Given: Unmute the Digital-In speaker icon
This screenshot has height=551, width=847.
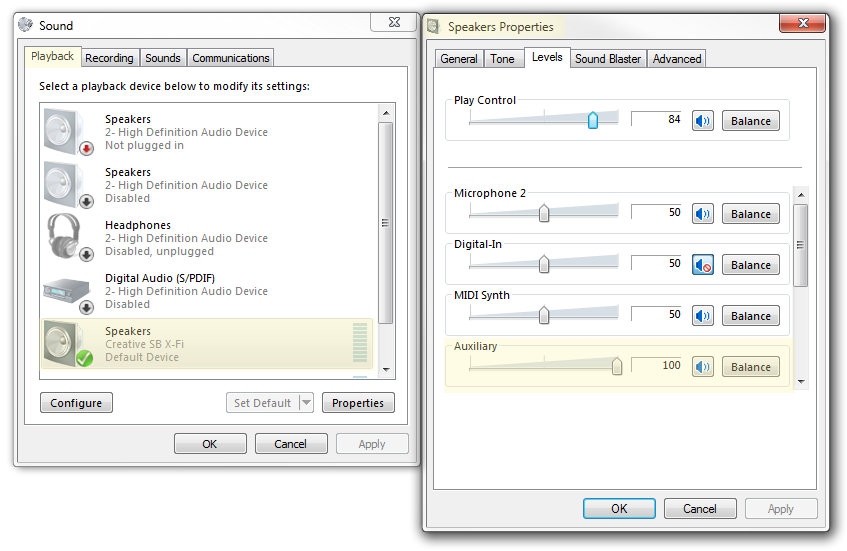Looking at the screenshot, I should [702, 265].
